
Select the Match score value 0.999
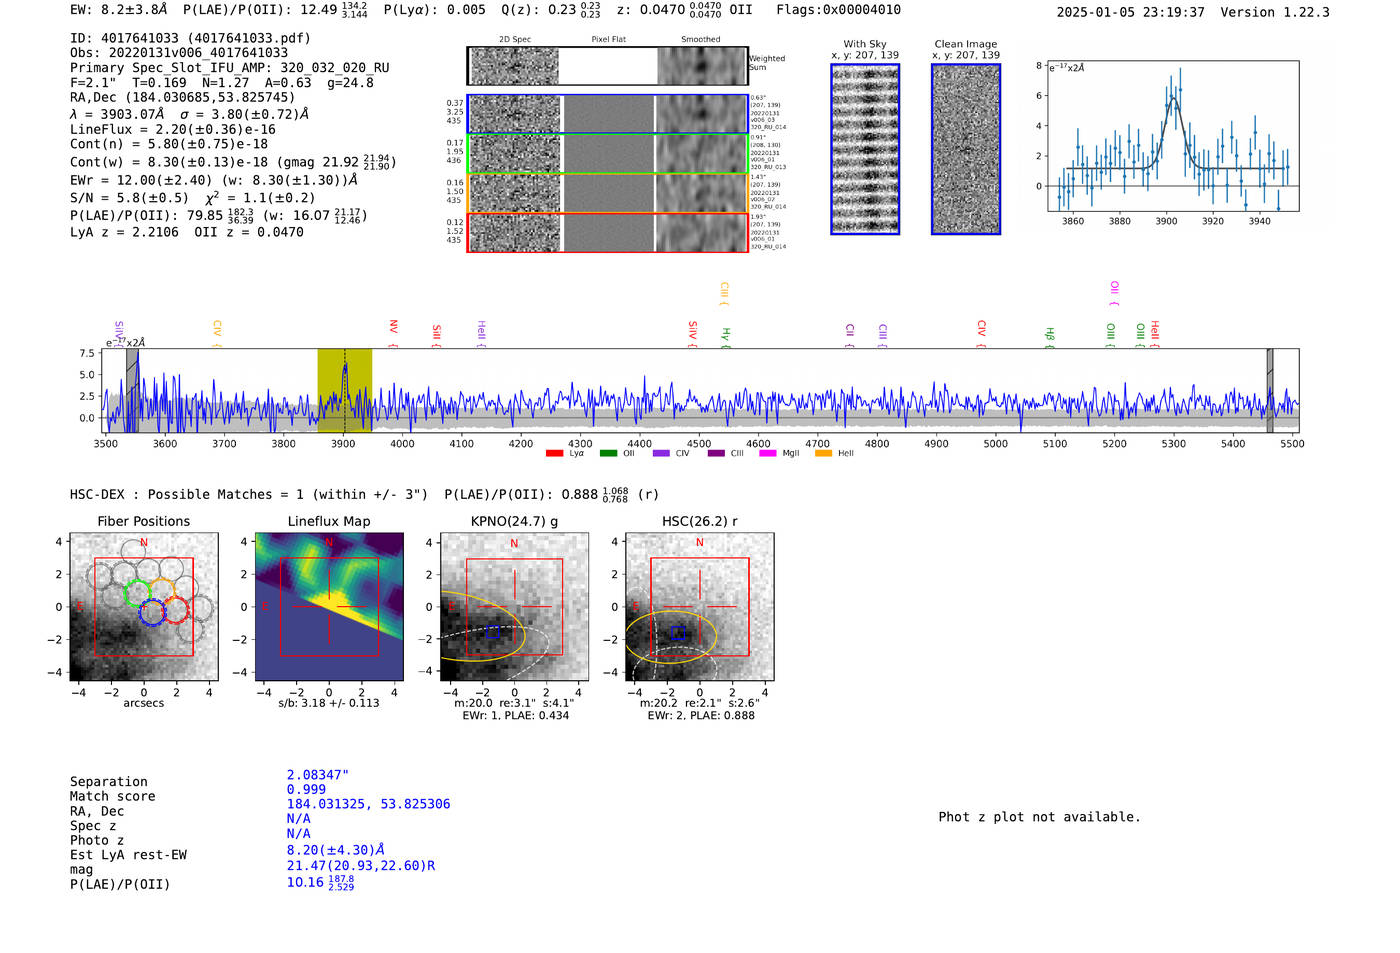coord(306,789)
